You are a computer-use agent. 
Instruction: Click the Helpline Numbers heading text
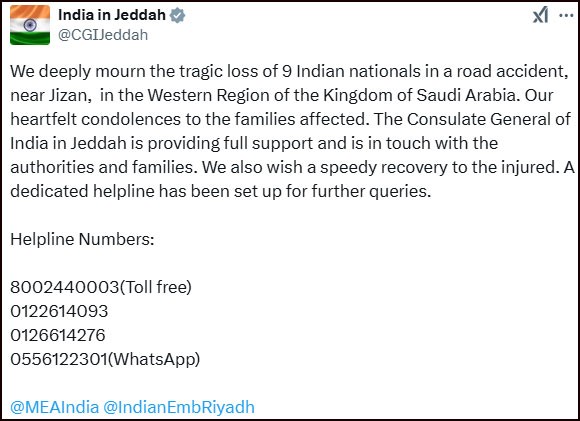point(82,239)
